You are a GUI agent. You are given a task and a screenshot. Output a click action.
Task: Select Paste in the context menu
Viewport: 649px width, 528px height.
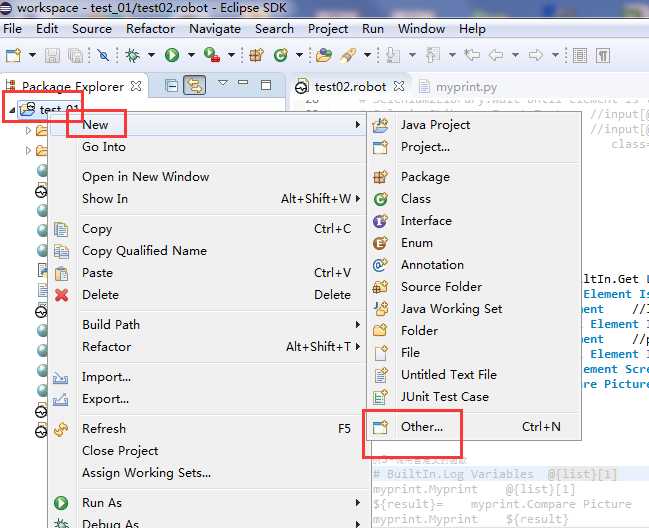coord(208,273)
